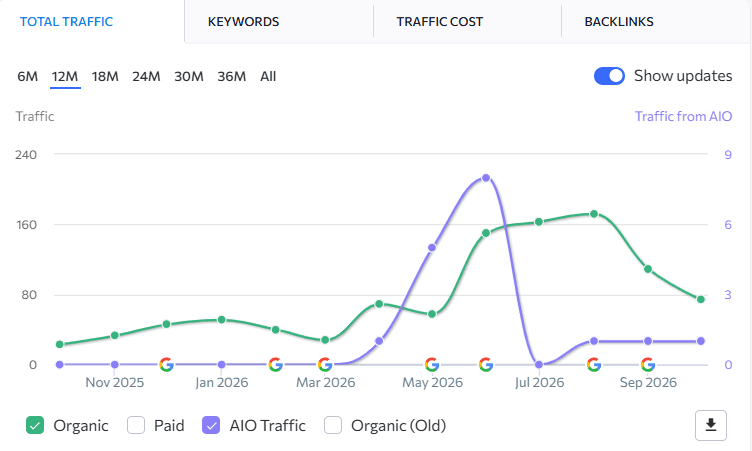Click the Sep 2026 axis label
The width and height of the screenshot is (752, 451).
(x=648, y=382)
